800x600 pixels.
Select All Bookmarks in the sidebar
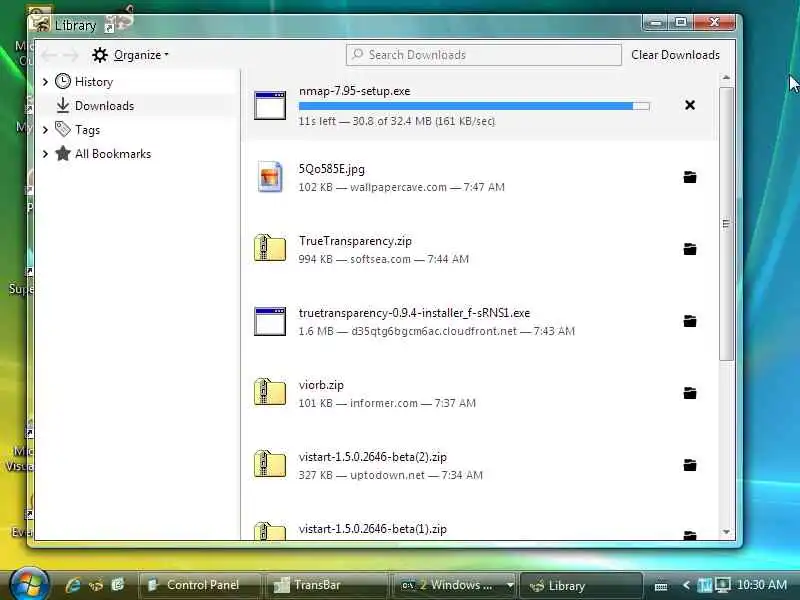tap(113, 154)
